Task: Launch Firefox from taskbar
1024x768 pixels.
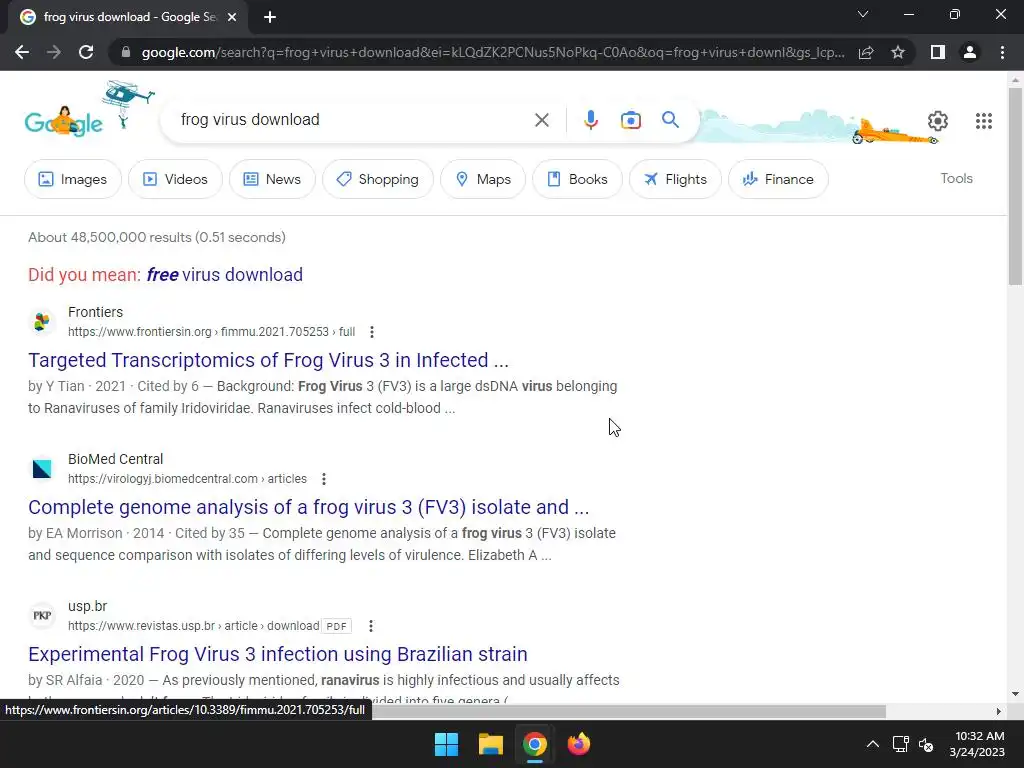Action: [x=579, y=744]
